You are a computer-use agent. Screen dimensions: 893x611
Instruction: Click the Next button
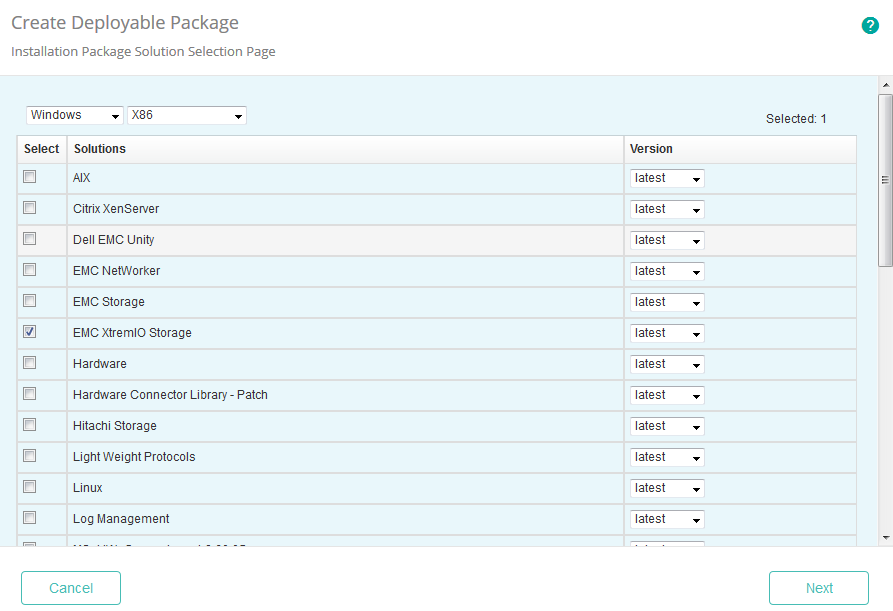pos(818,588)
